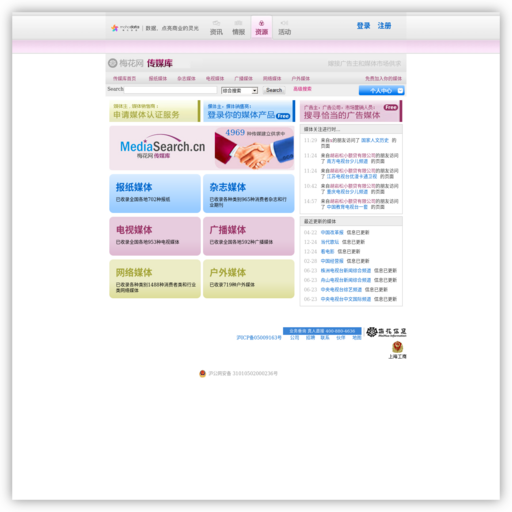Expand the 个人中心 dropdown arrow
The width and height of the screenshot is (512, 512).
coord(400,91)
